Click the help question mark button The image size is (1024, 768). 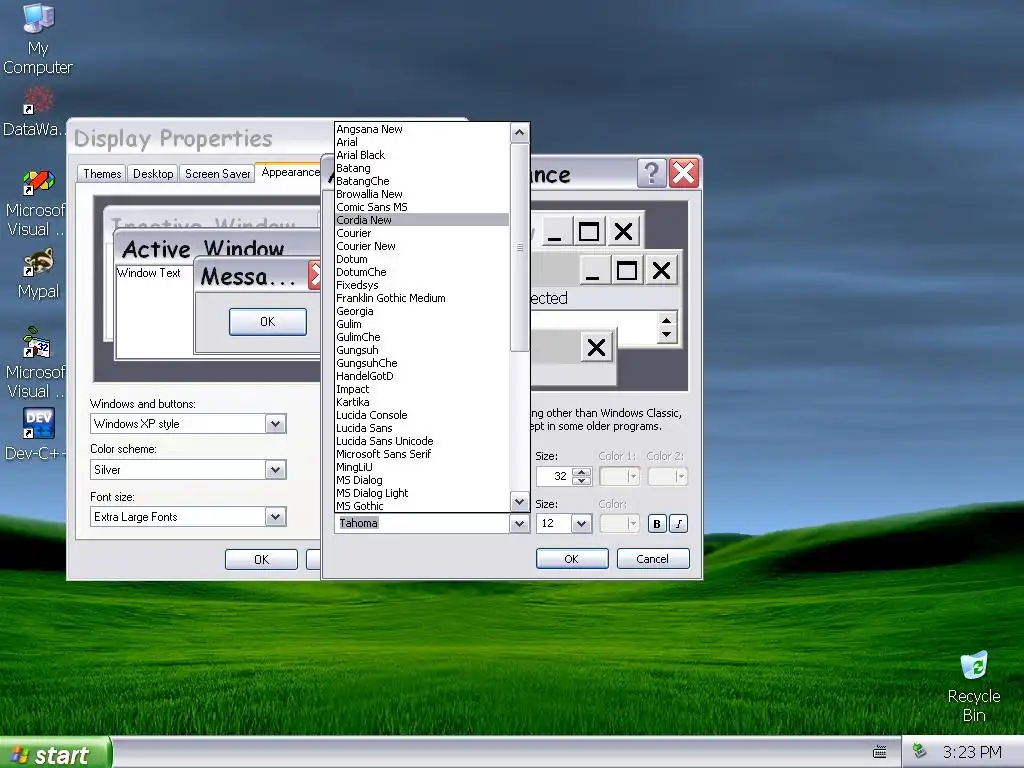tap(651, 173)
